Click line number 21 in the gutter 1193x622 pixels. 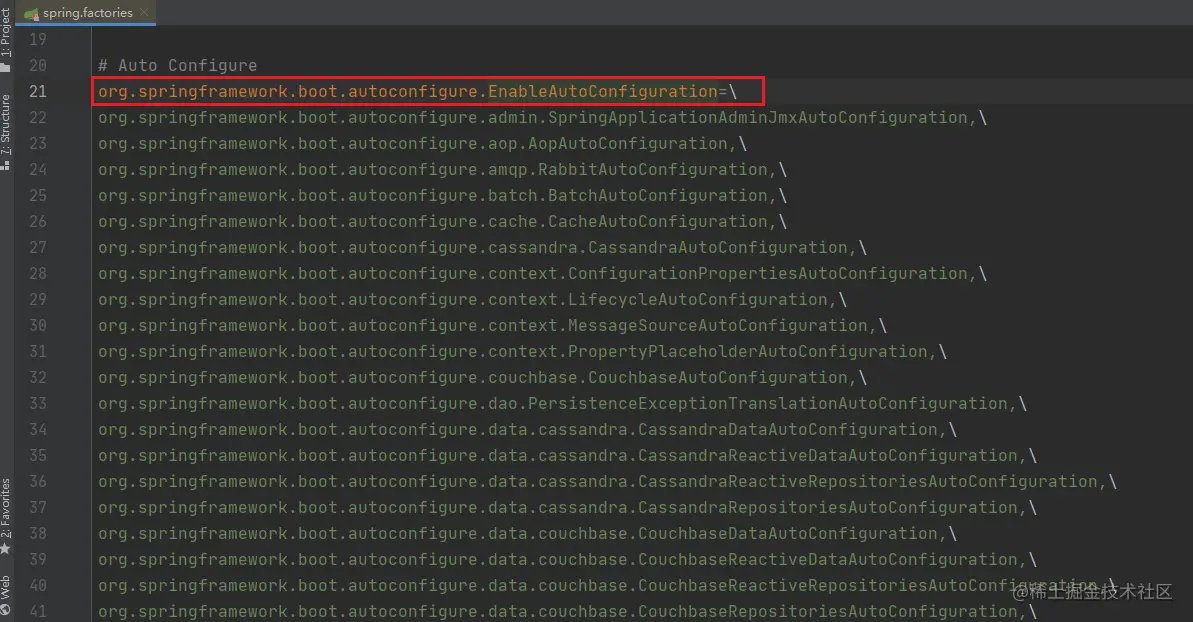click(x=38, y=91)
